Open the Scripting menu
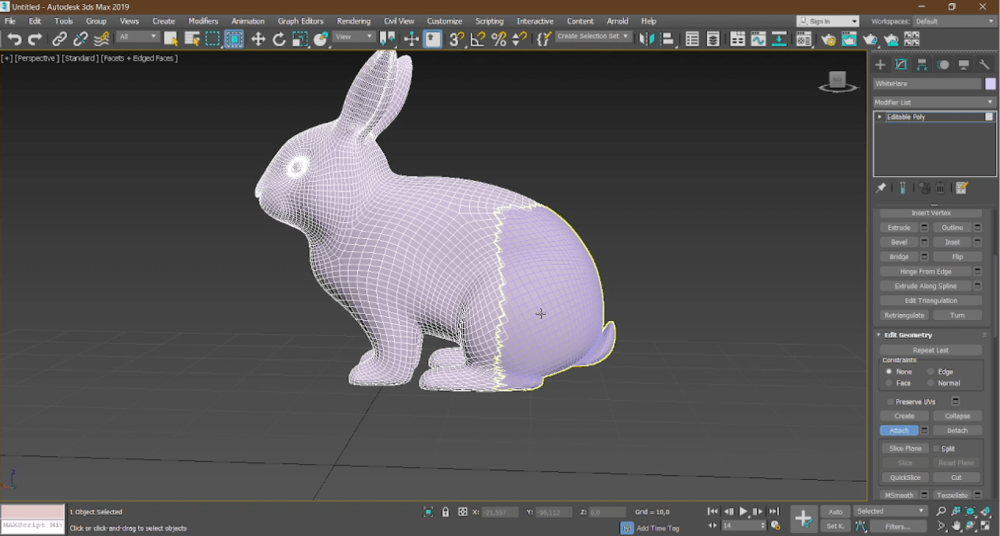This screenshot has height=536, width=1000. [x=489, y=21]
